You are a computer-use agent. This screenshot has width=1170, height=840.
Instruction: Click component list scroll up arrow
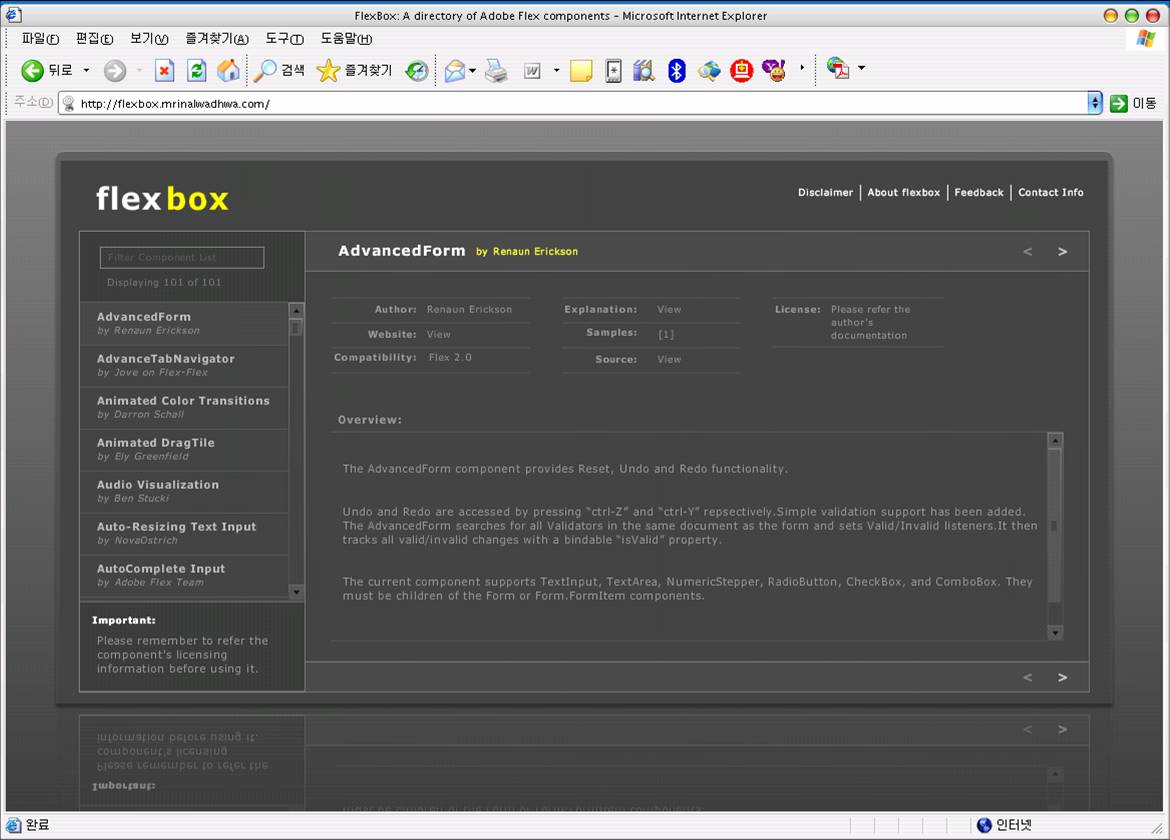pyautogui.click(x=296, y=310)
